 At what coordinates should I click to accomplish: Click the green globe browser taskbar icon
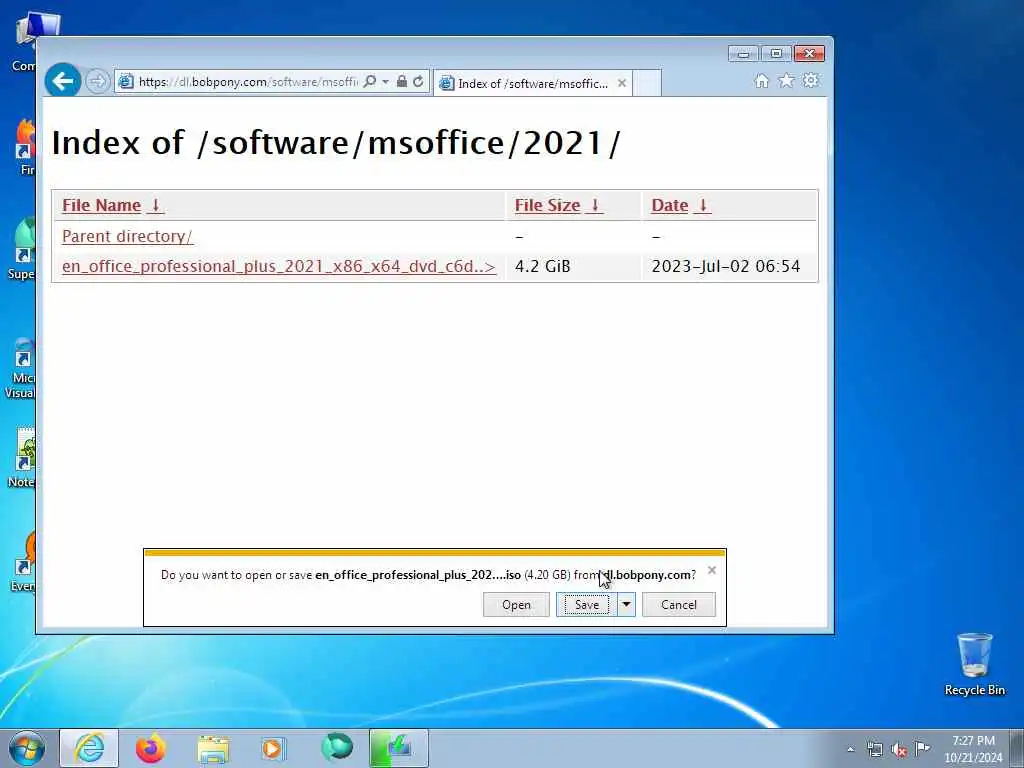337,748
